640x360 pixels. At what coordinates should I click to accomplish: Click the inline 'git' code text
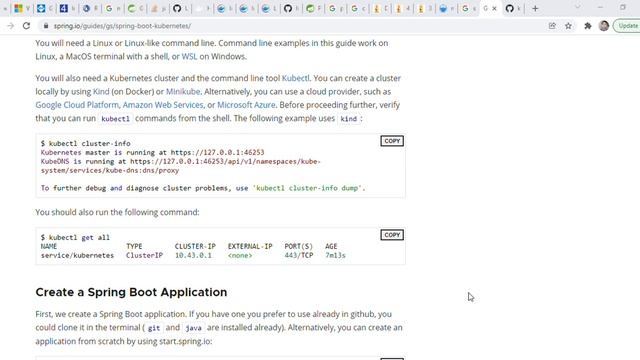153,328
